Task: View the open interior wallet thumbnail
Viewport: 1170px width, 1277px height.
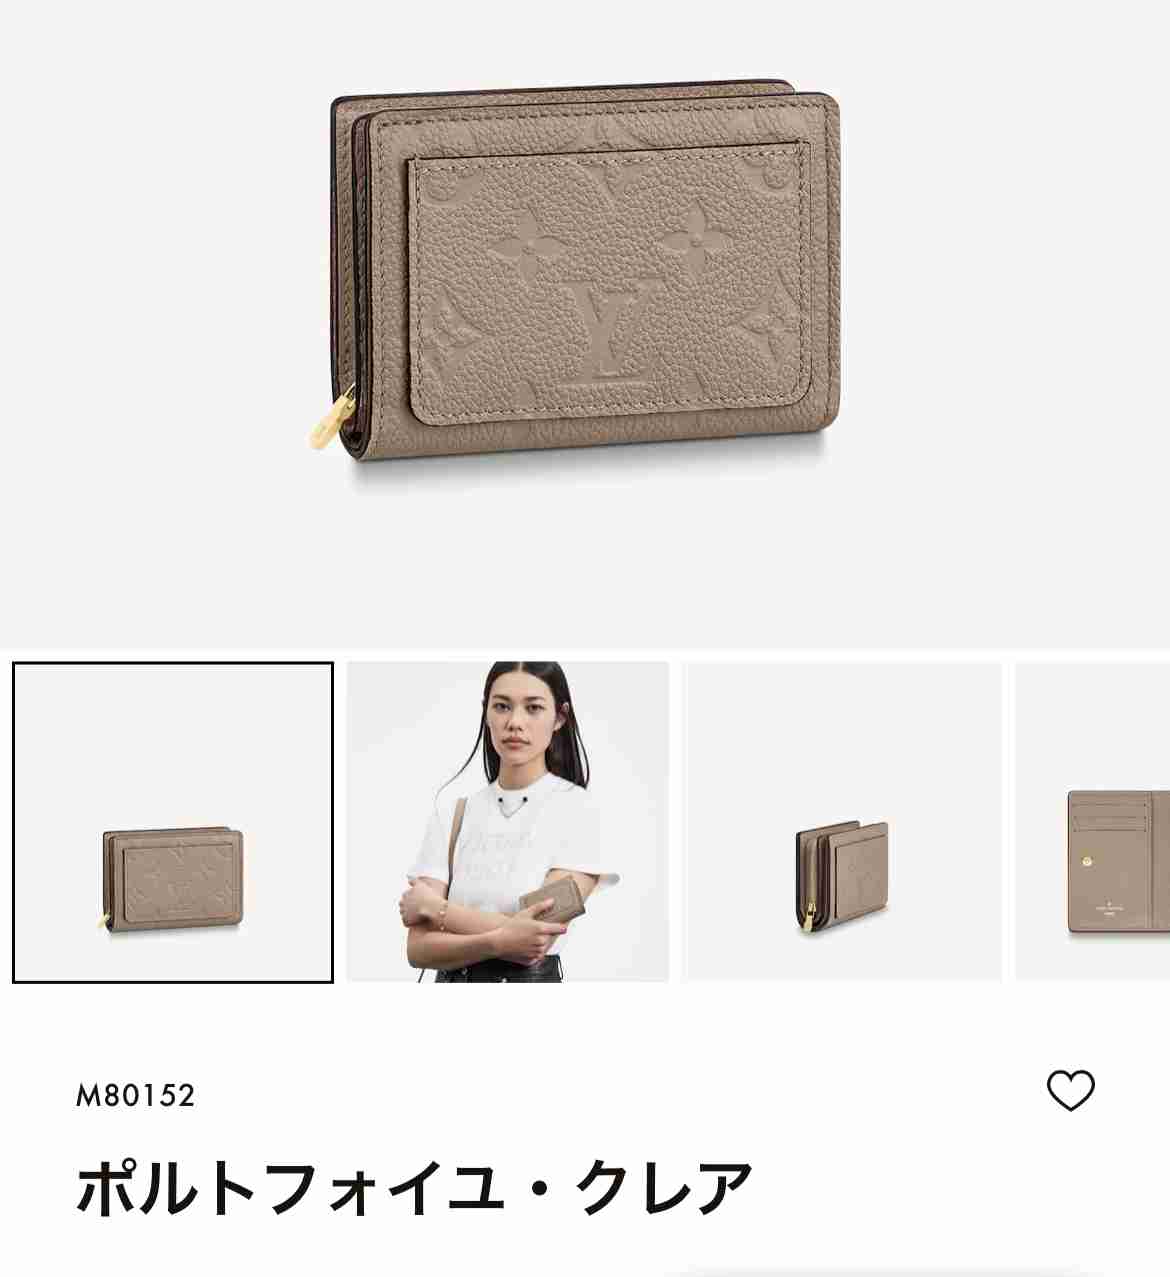Action: (1093, 822)
